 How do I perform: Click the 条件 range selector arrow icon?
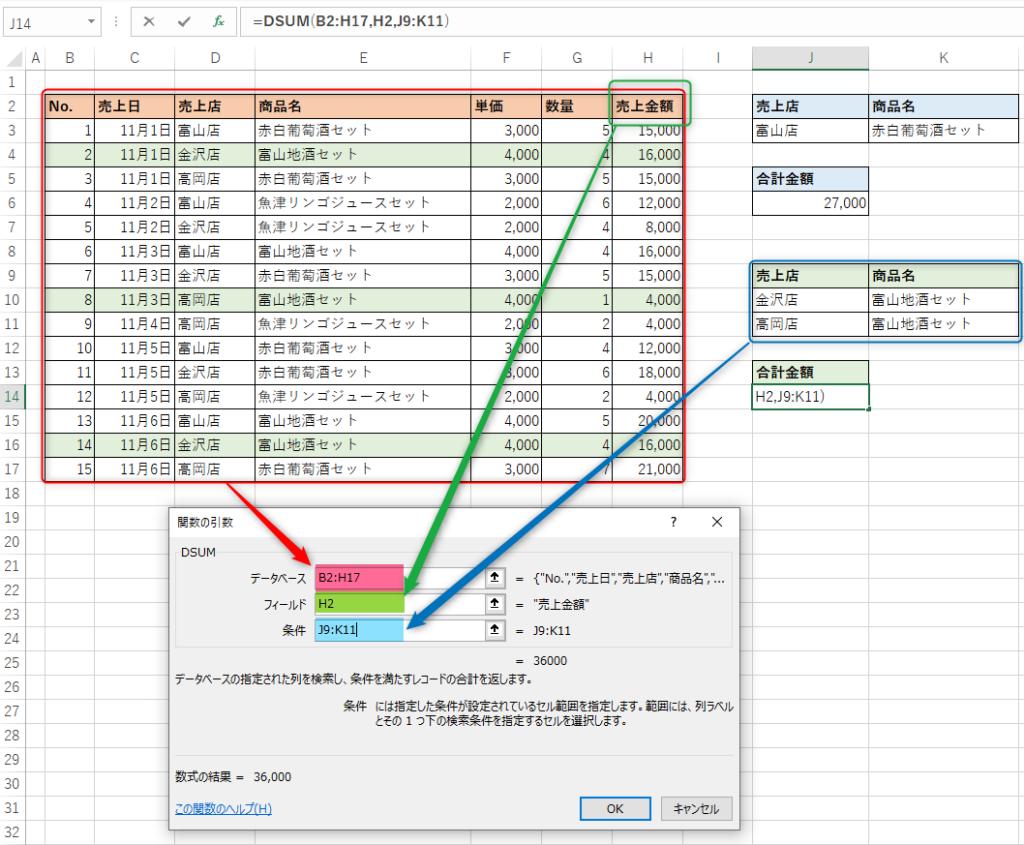point(495,629)
